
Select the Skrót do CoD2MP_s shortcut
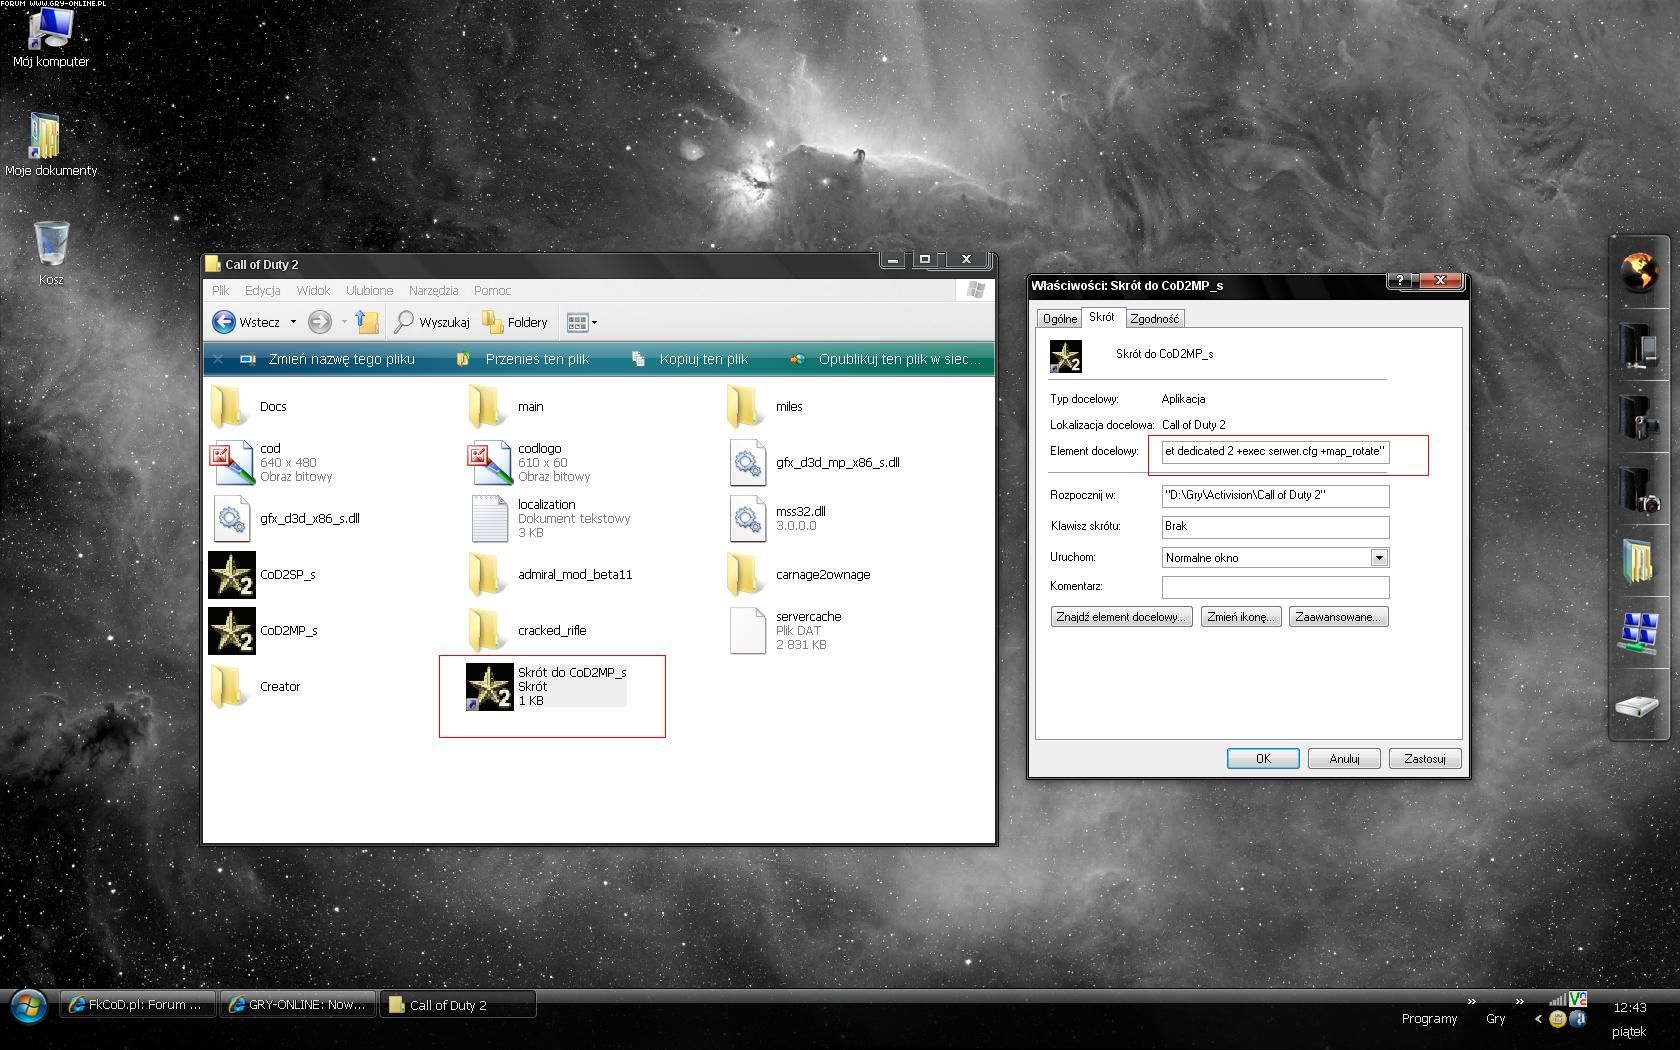pos(546,687)
